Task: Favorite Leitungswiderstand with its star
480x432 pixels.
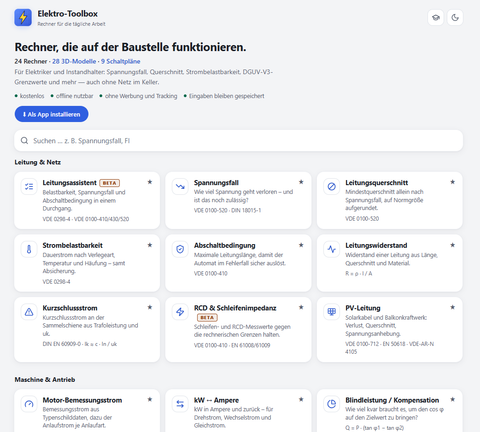Action: pyautogui.click(x=452, y=245)
